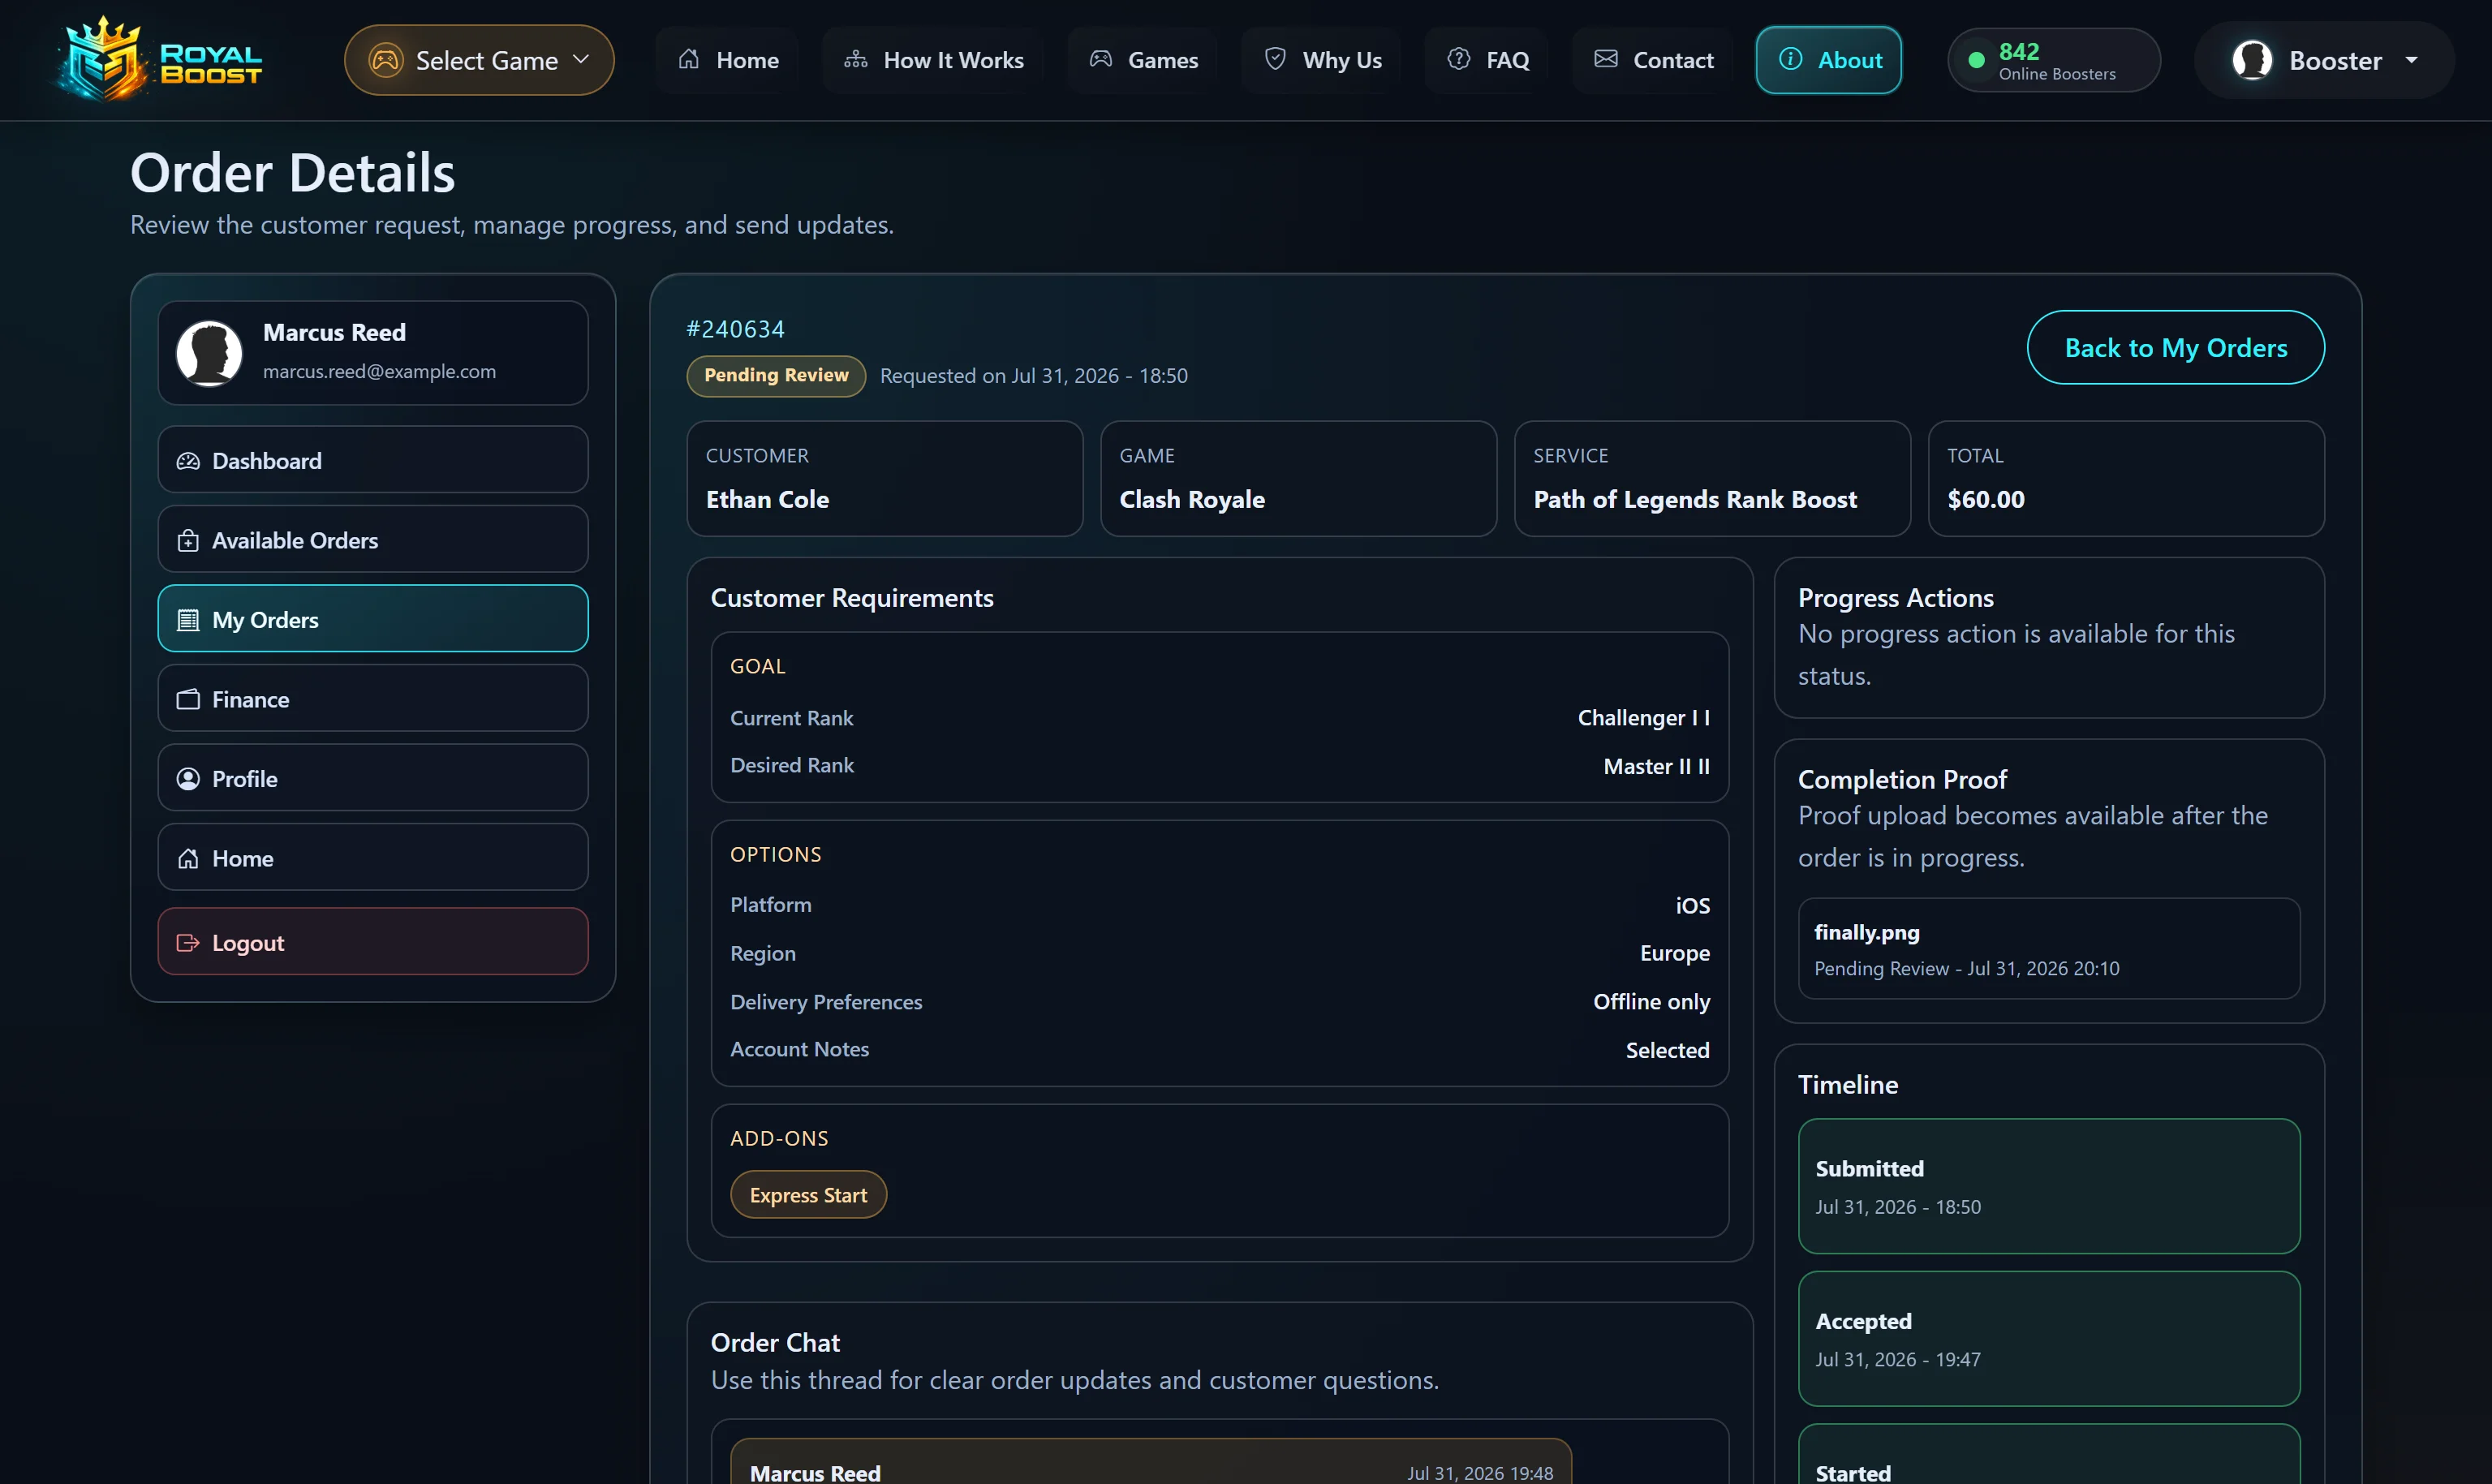This screenshot has width=2492, height=1484.
Task: Expand the Select Game chevron
Action: click(x=581, y=60)
